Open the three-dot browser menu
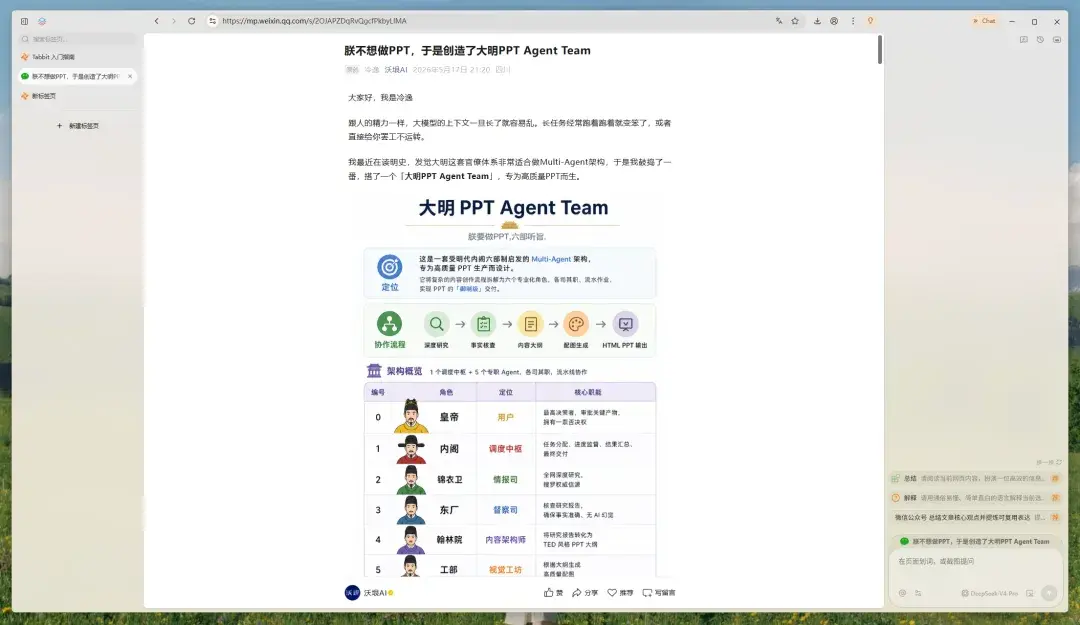The height and width of the screenshot is (625, 1080). pyautogui.click(x=853, y=21)
